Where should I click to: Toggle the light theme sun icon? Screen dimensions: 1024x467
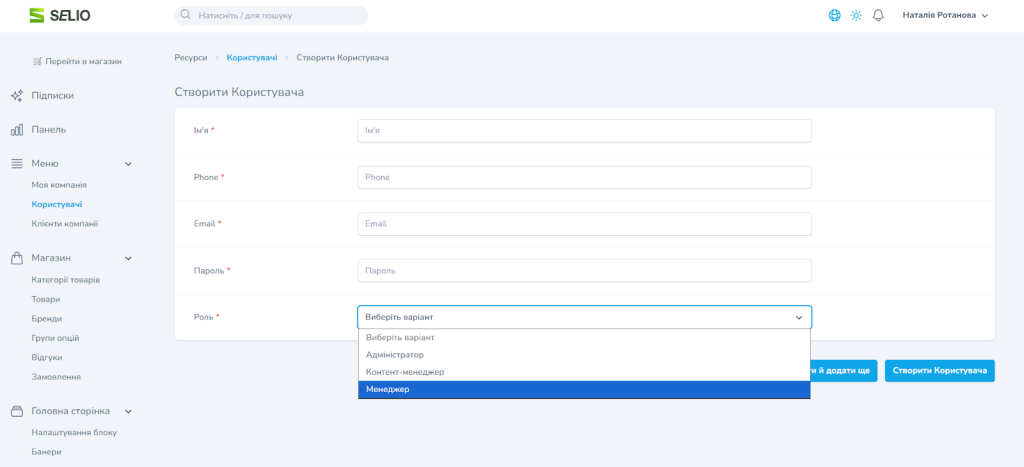point(856,15)
